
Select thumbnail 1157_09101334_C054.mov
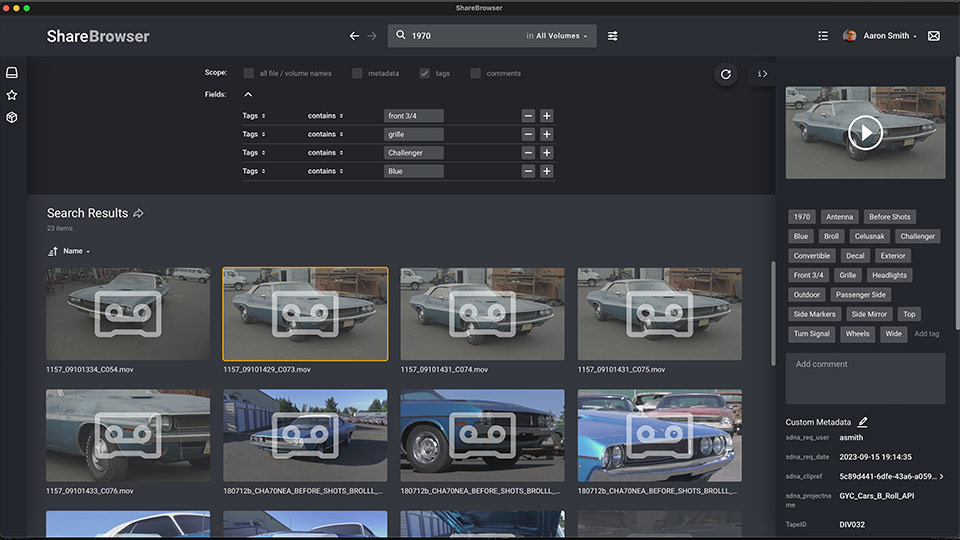(128, 313)
